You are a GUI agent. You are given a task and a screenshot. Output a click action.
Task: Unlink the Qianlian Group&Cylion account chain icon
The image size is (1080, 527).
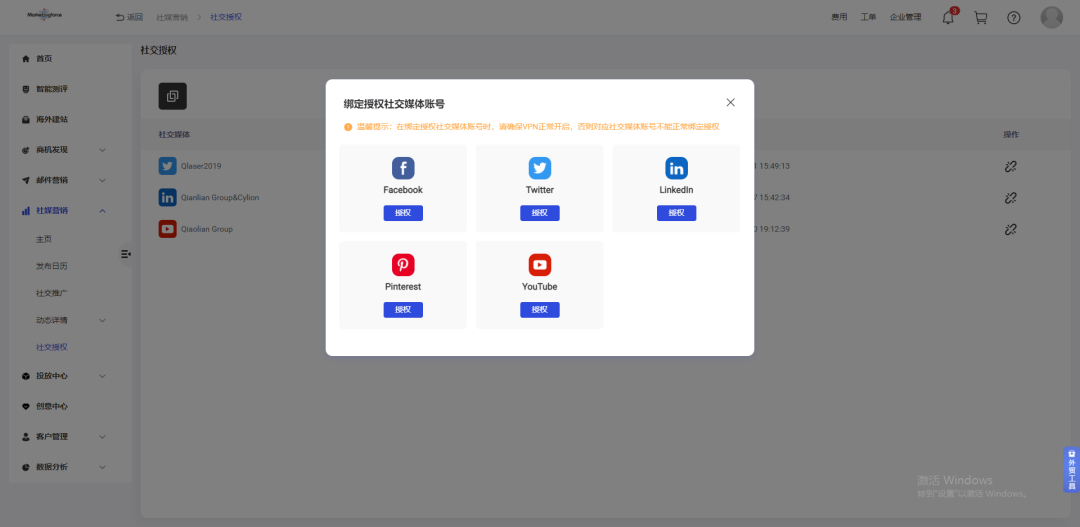[x=1010, y=198]
